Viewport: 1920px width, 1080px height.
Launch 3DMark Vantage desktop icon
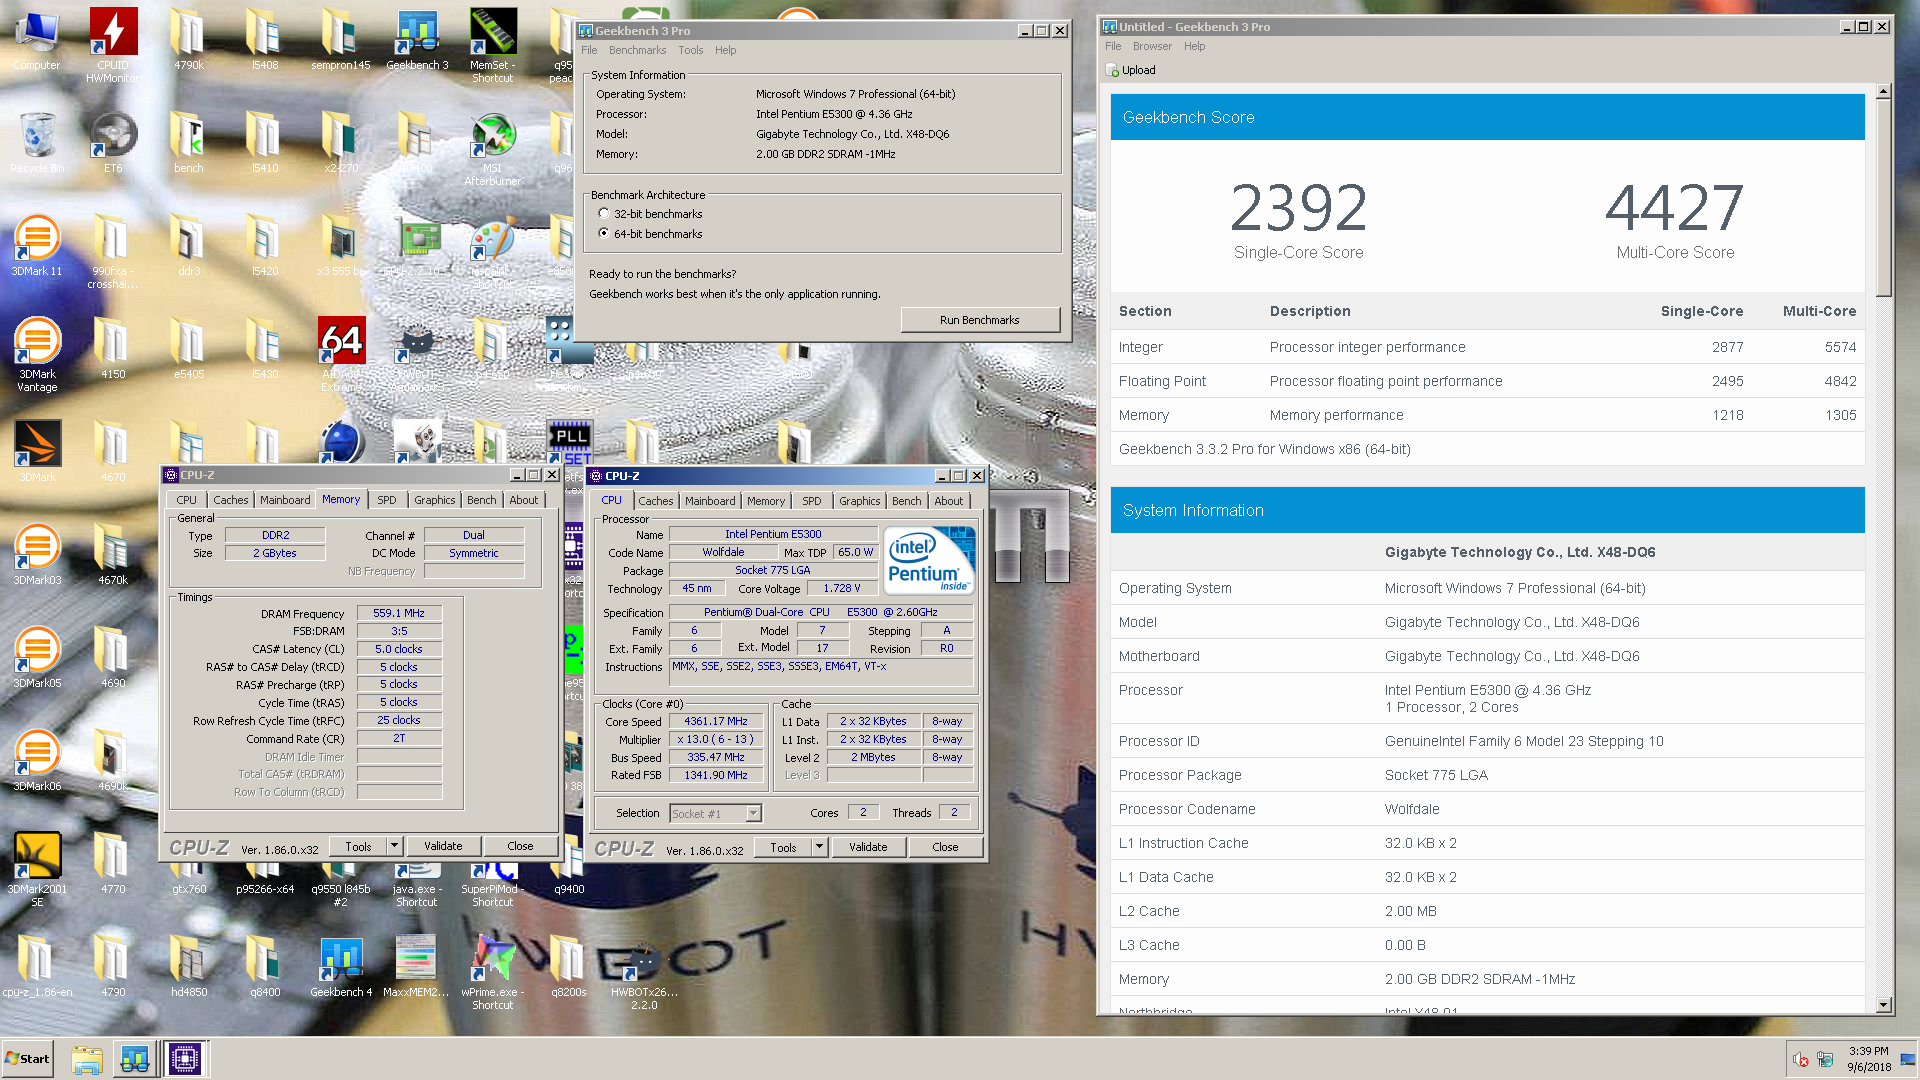[37, 355]
